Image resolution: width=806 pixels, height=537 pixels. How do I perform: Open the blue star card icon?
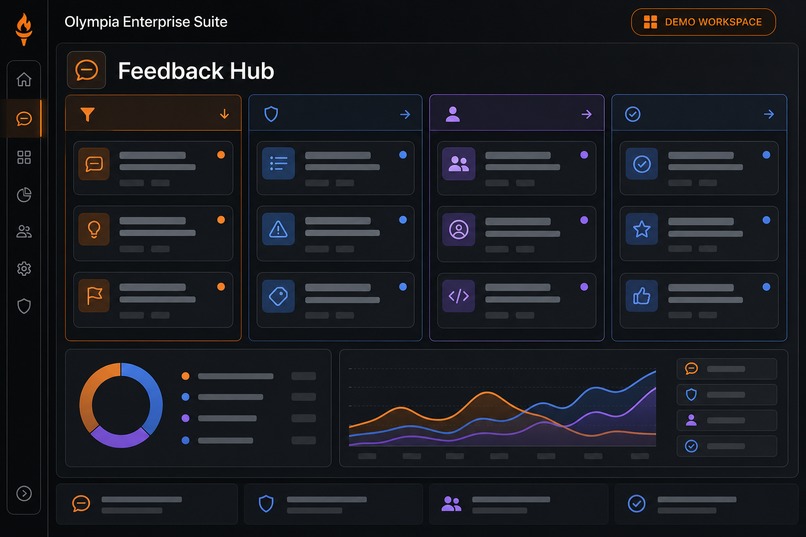pyautogui.click(x=642, y=229)
